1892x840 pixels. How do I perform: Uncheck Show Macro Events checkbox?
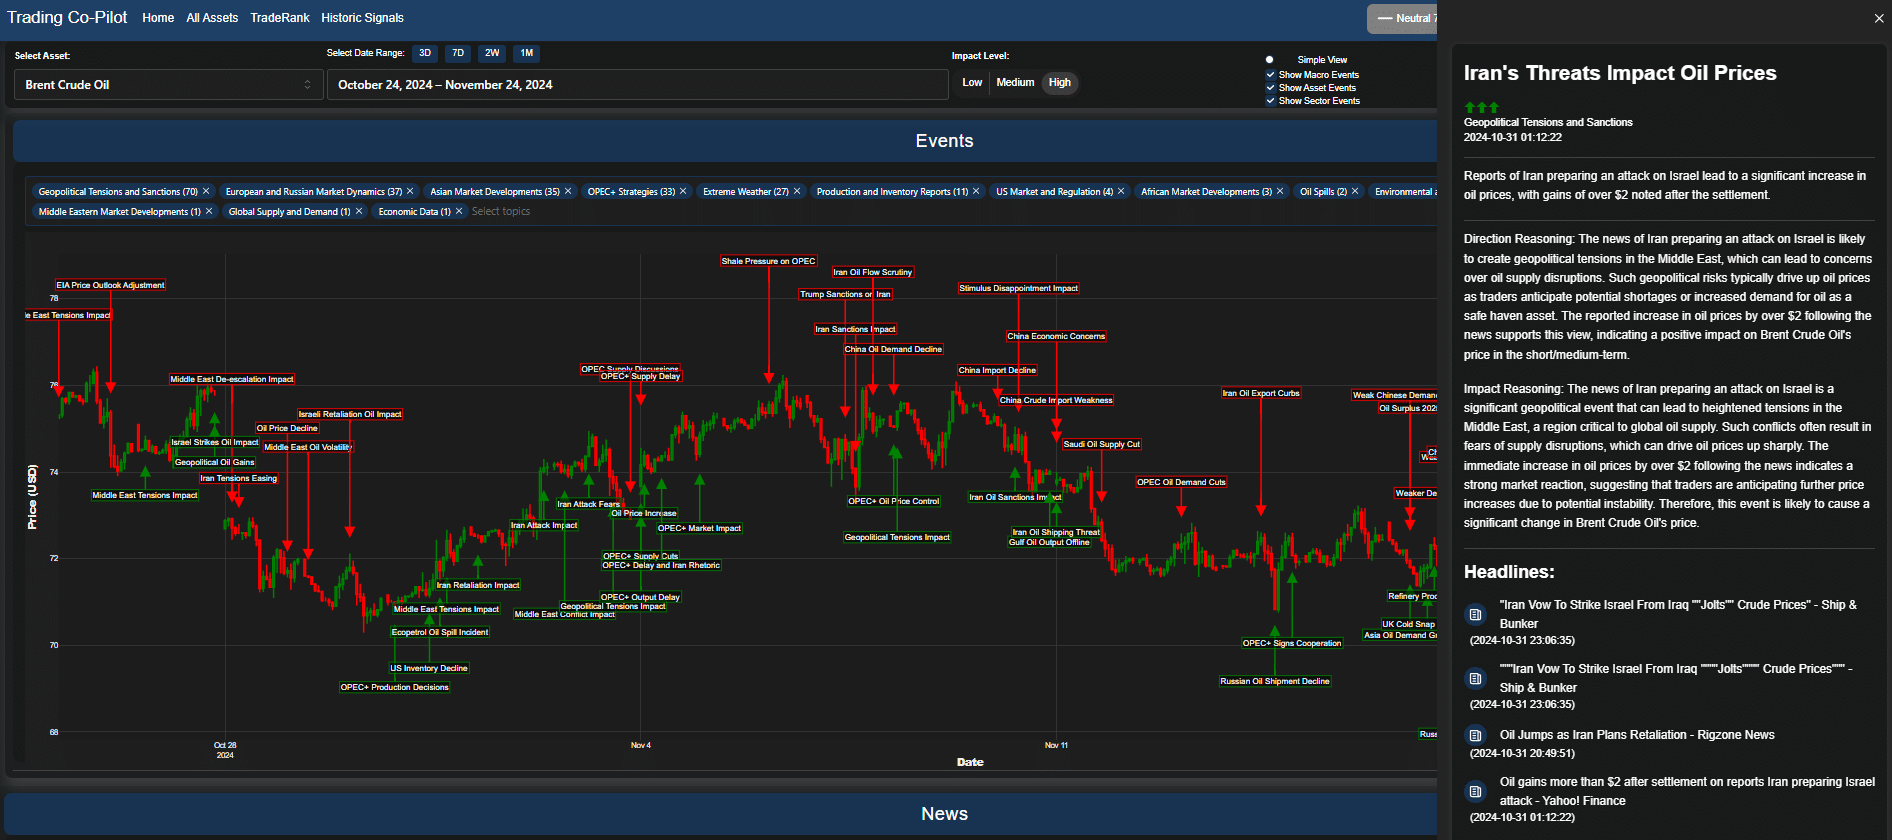tap(1271, 74)
